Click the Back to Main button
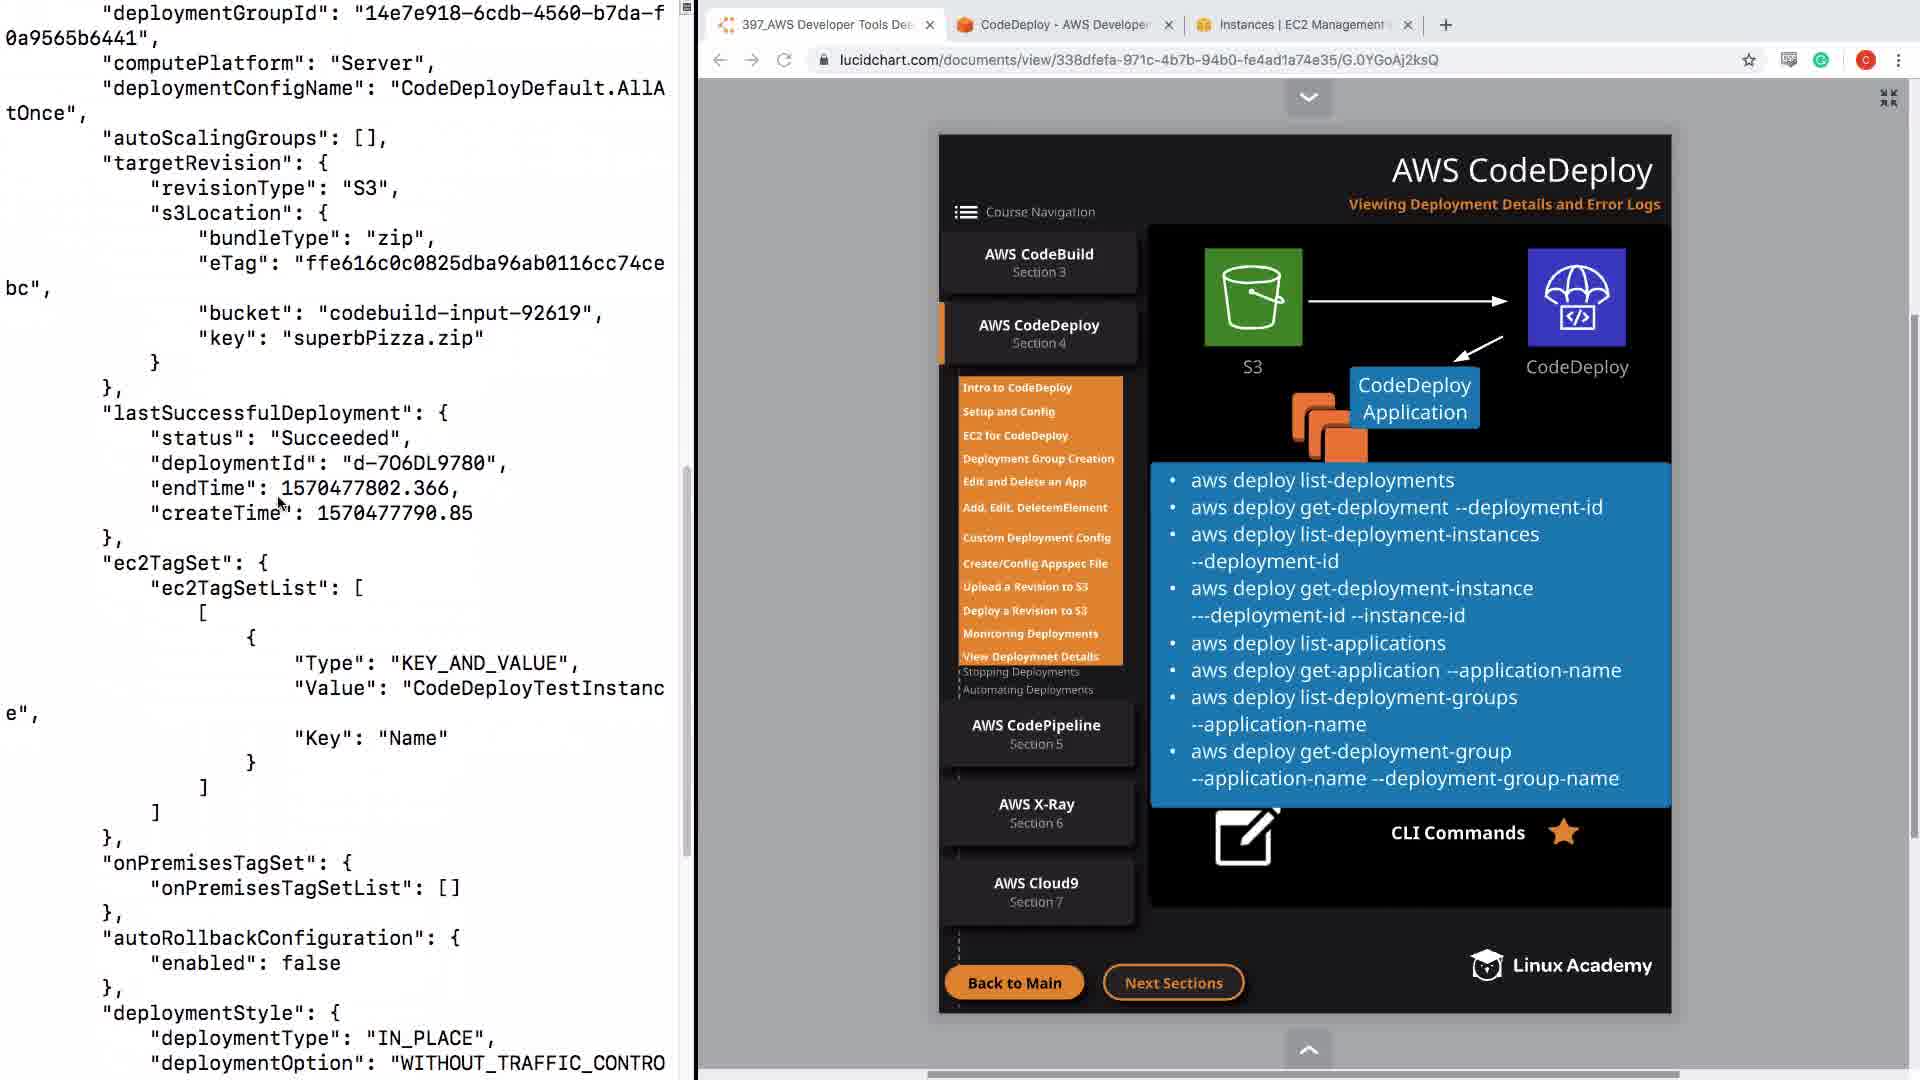 (x=1014, y=983)
